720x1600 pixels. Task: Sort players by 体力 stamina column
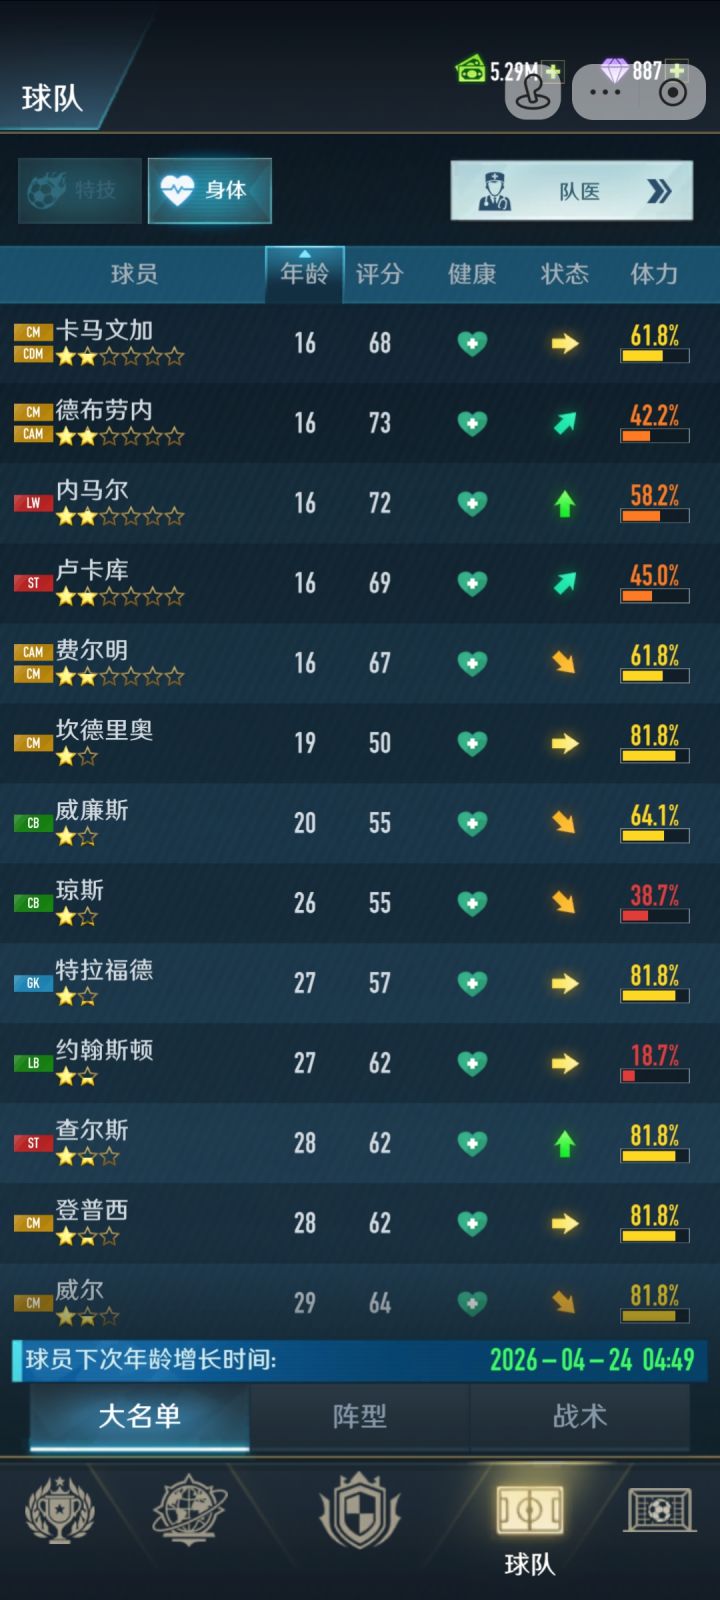(x=654, y=274)
